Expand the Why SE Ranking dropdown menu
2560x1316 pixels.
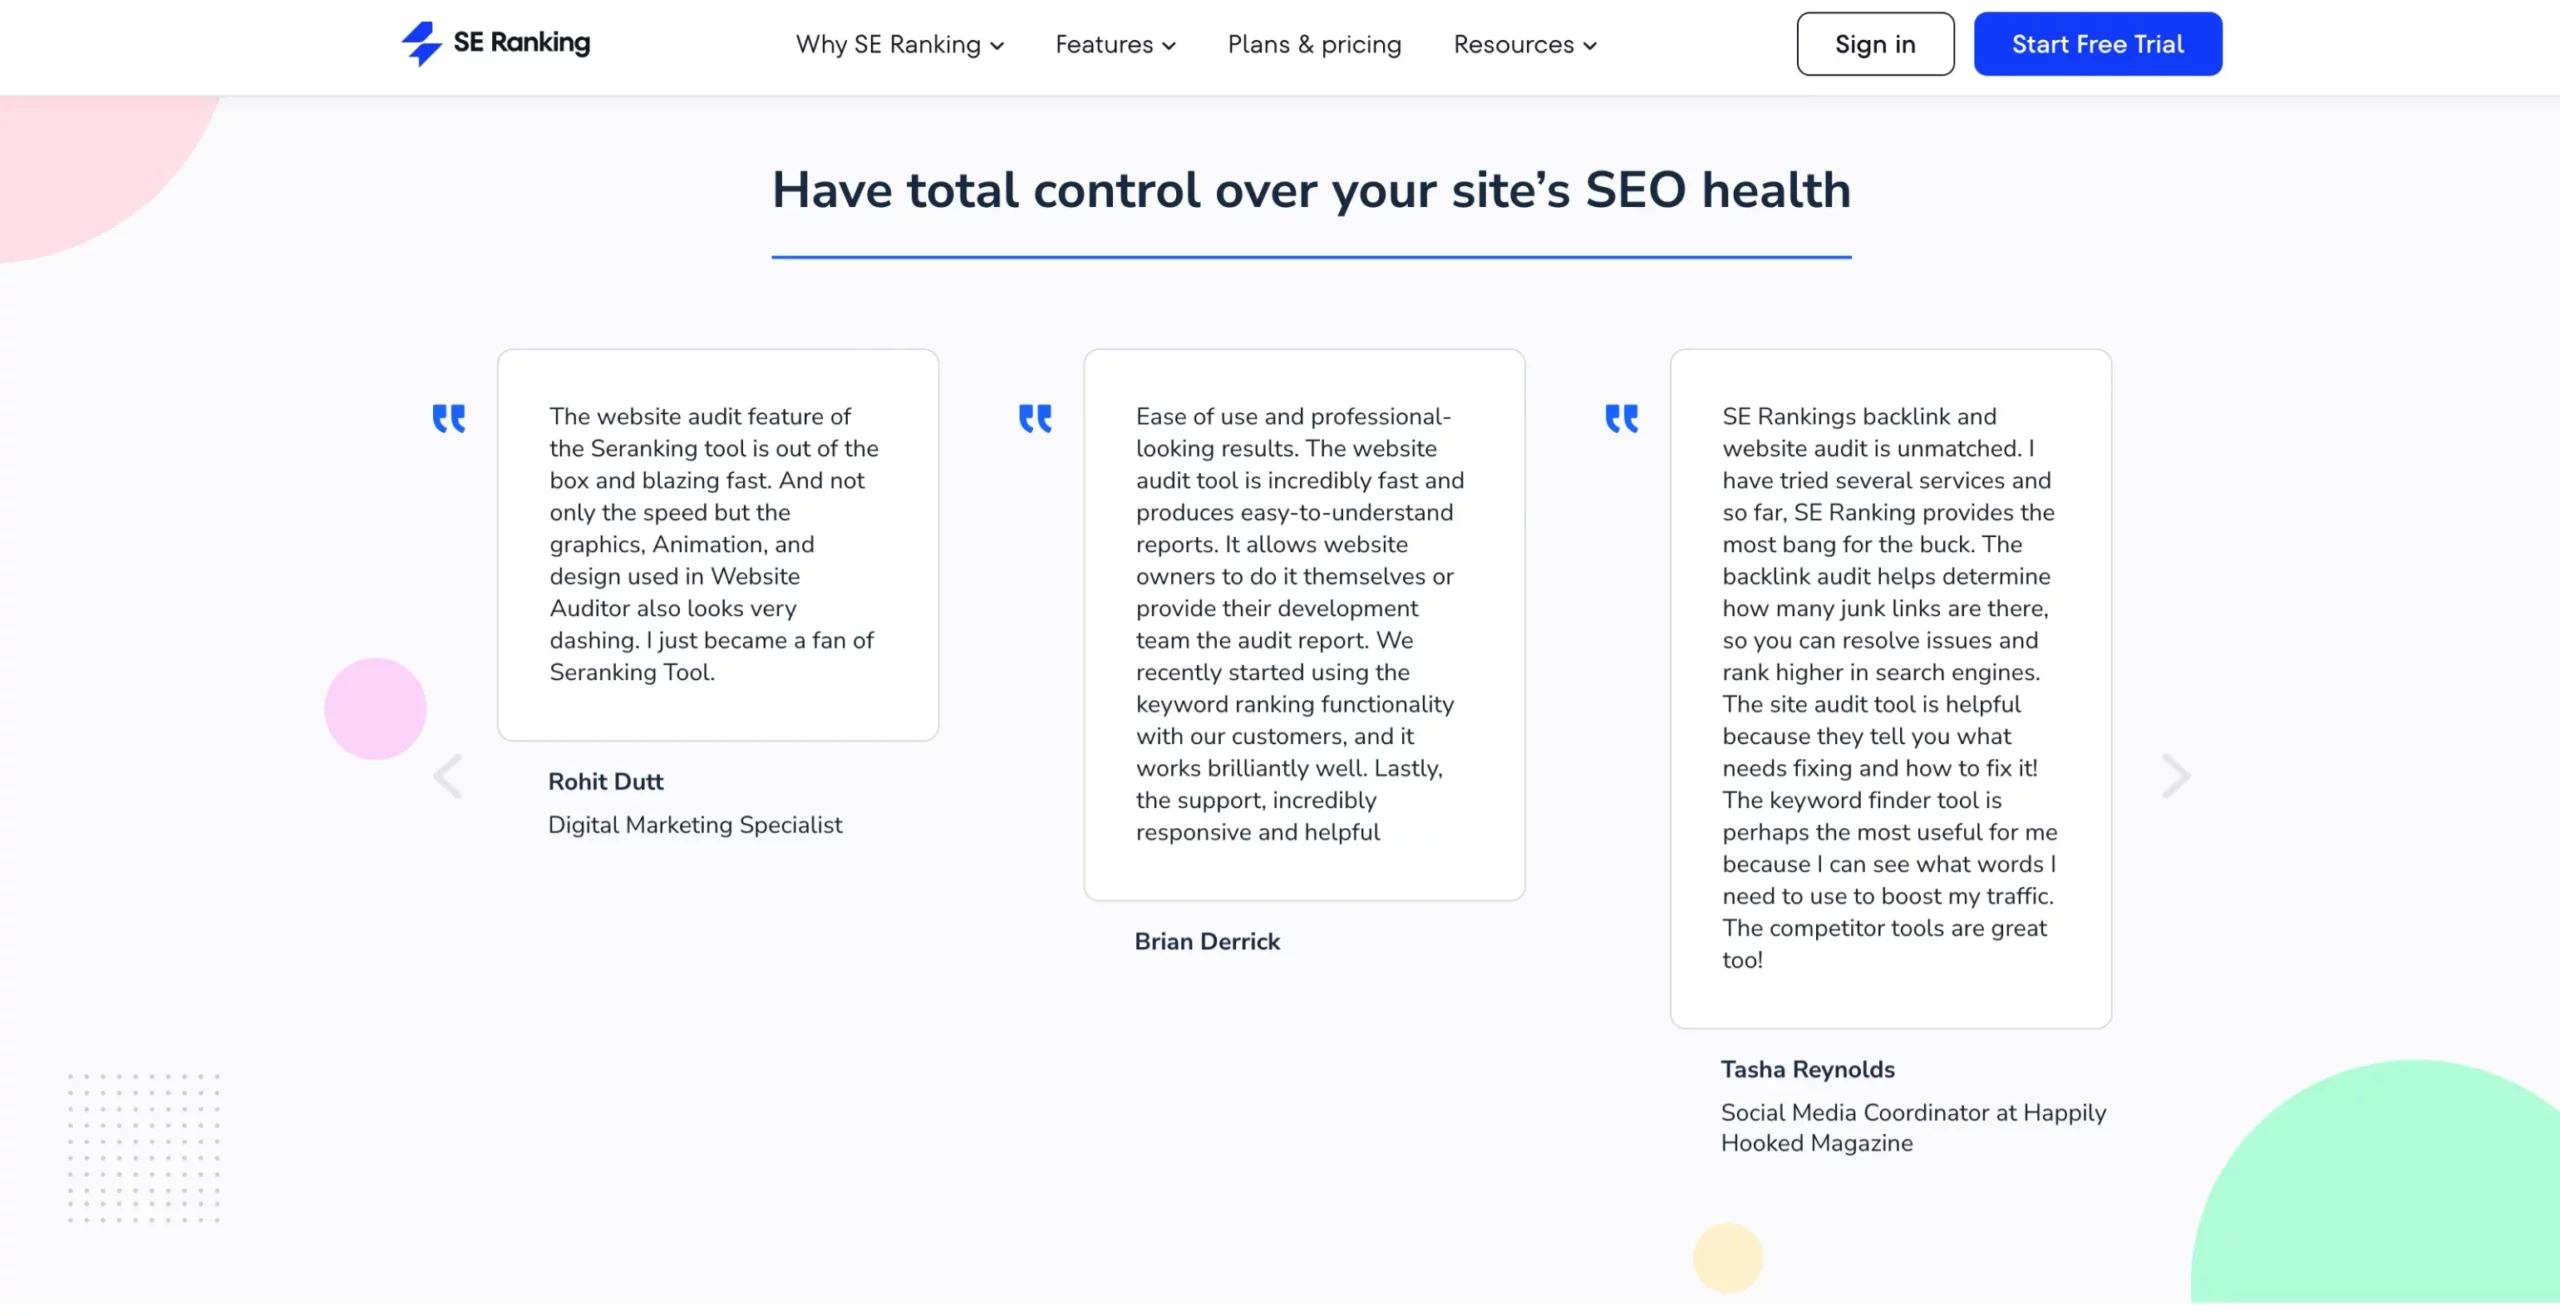tap(899, 44)
